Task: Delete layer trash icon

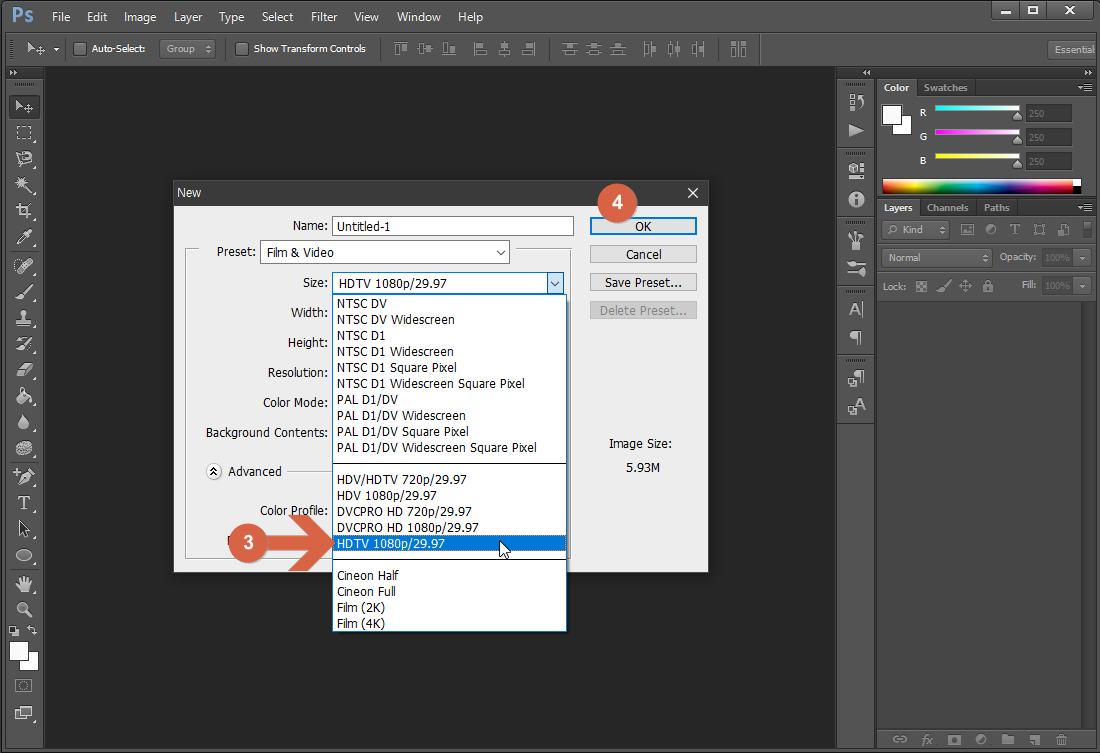Action: coord(1061,740)
